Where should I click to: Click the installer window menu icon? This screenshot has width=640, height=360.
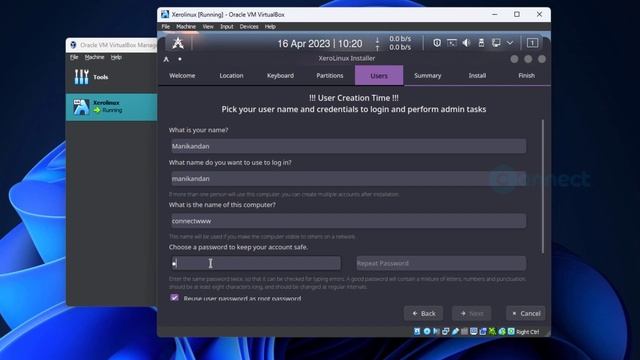click(166, 59)
